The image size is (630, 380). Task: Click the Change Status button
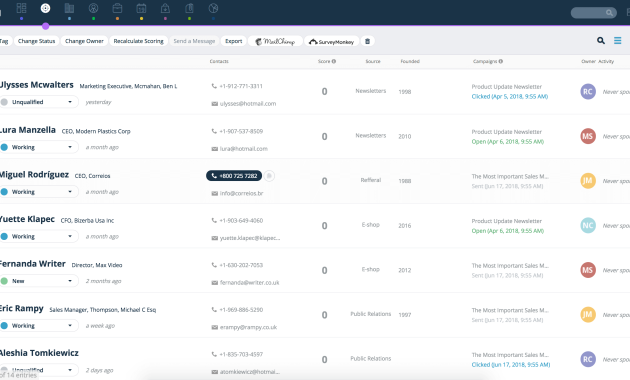tap(37, 41)
